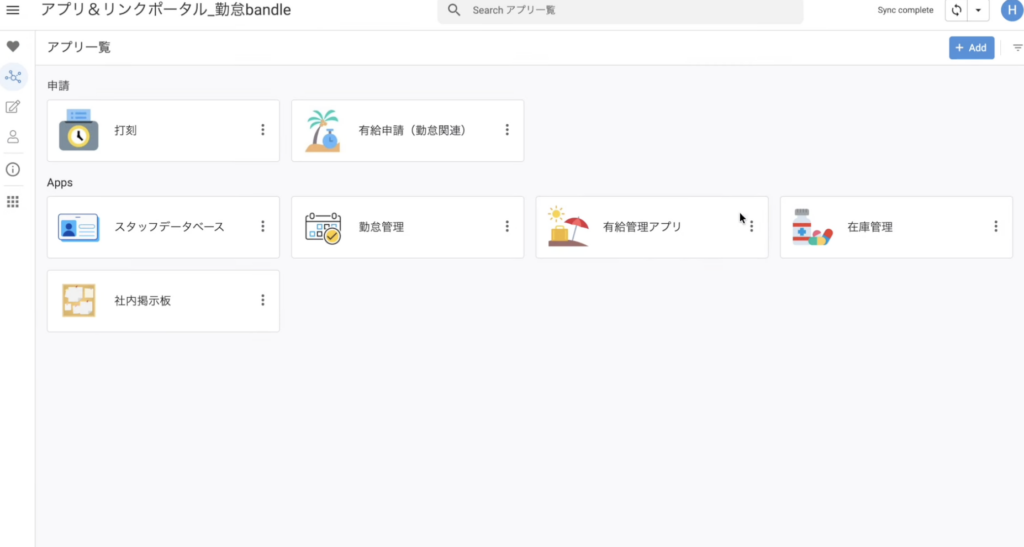Open options menu for 在庫管理 card
Viewport: 1024px width, 547px height.
coord(996,227)
